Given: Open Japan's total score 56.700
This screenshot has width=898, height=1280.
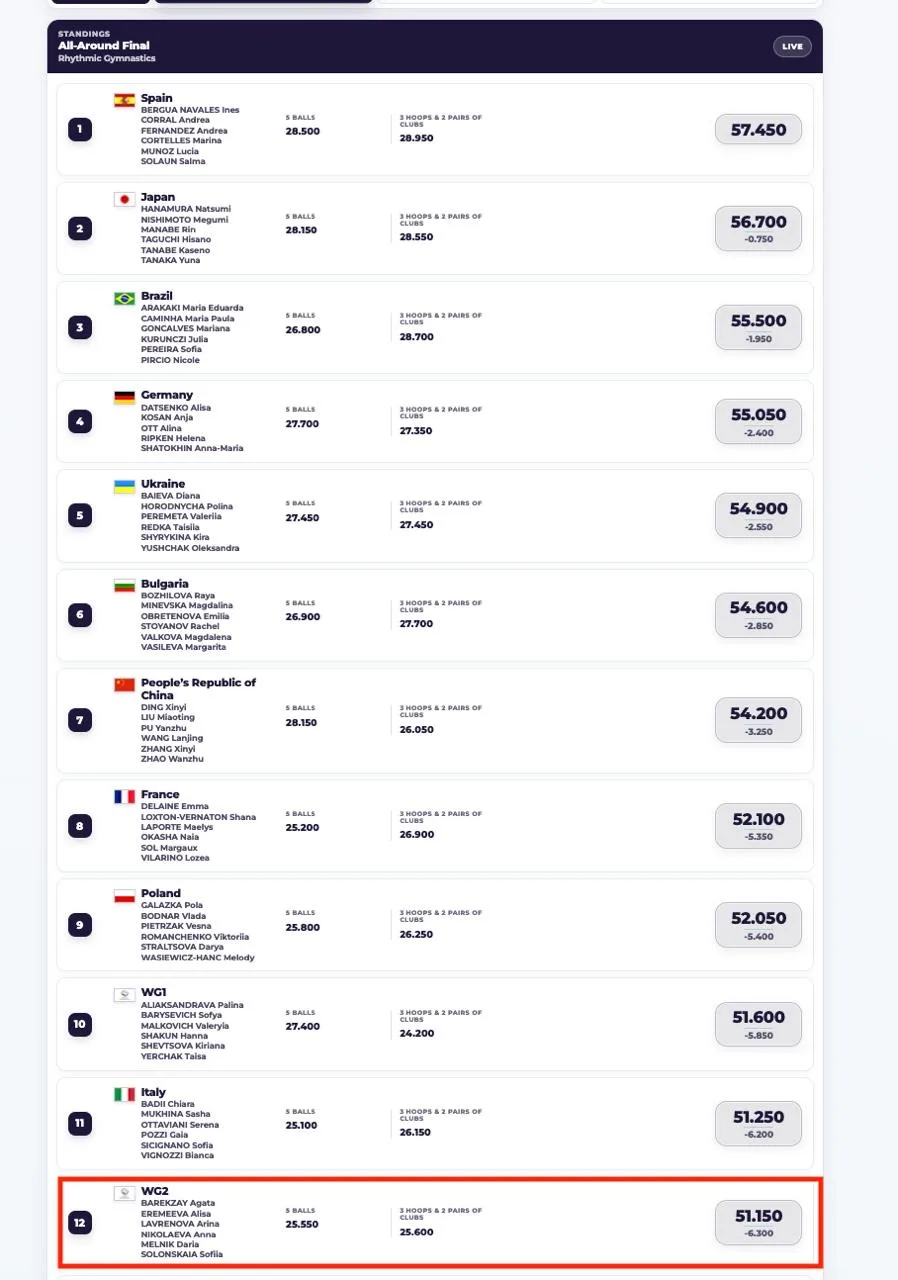Looking at the screenshot, I should (758, 228).
